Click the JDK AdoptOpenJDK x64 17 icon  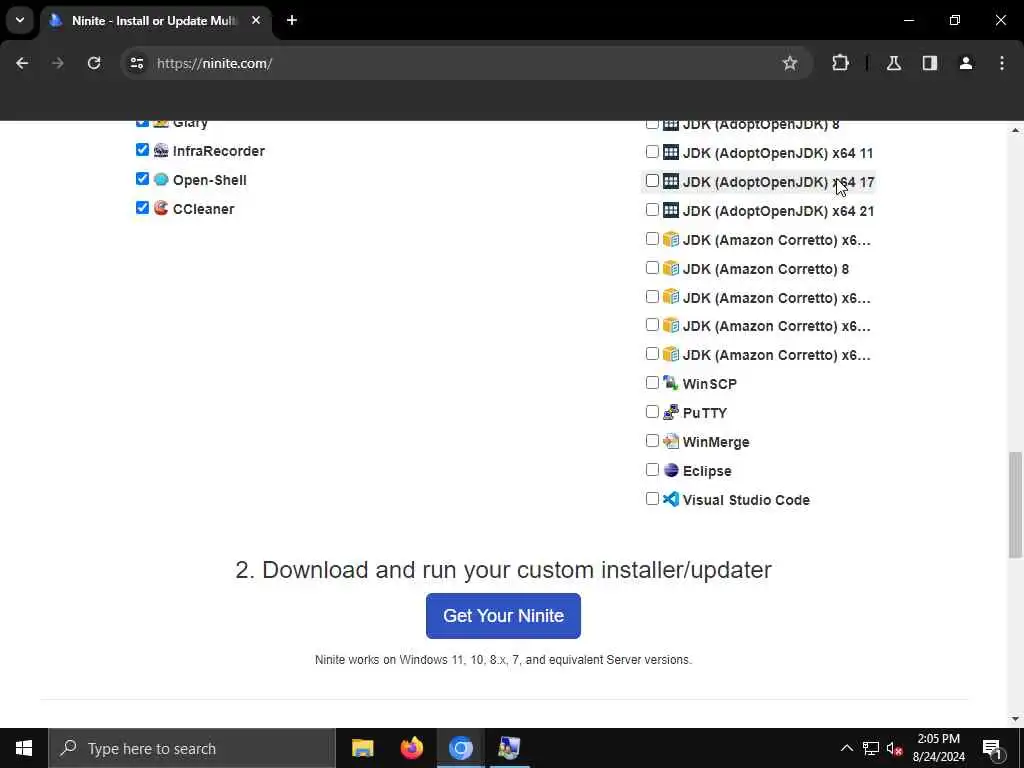pyautogui.click(x=671, y=181)
